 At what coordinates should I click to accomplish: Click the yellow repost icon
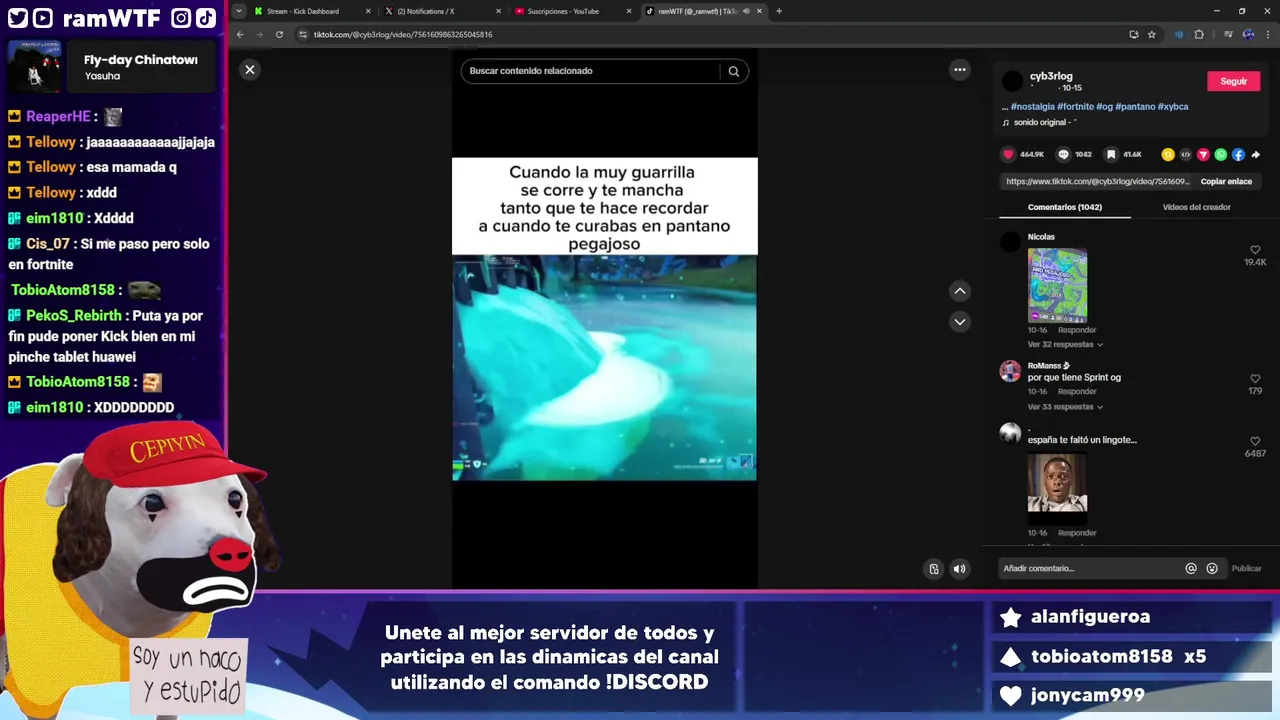click(1168, 154)
